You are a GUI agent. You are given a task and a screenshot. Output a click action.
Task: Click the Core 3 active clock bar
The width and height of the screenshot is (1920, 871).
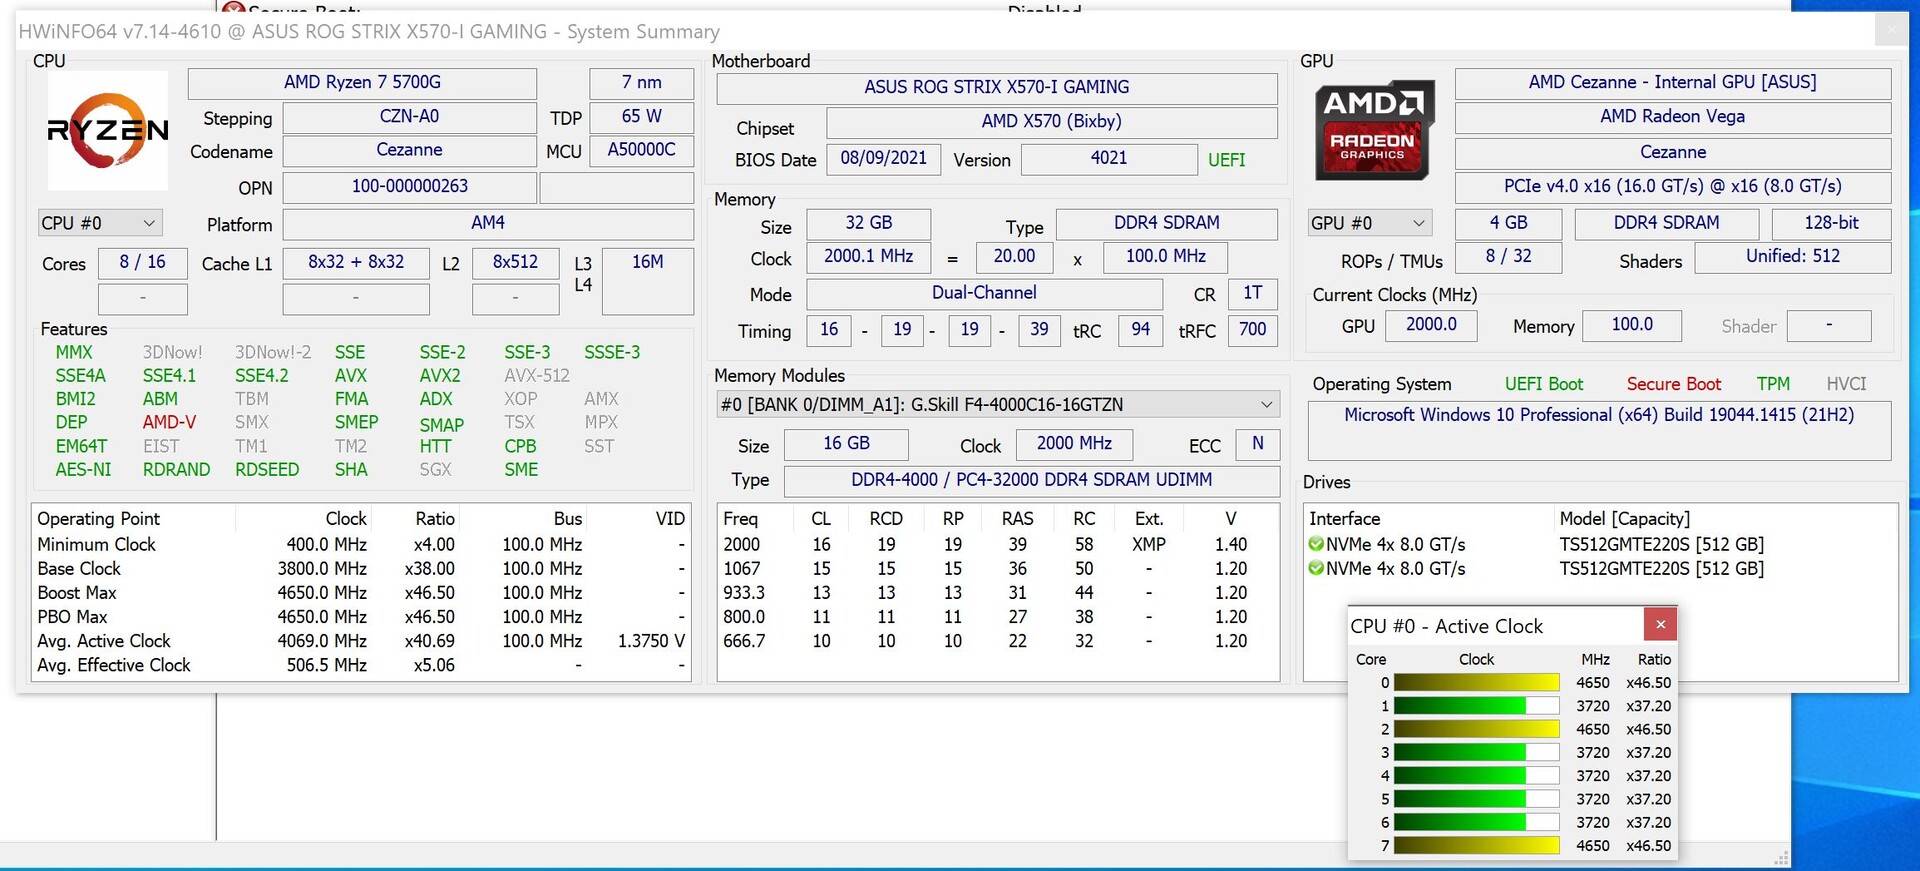(1476, 753)
